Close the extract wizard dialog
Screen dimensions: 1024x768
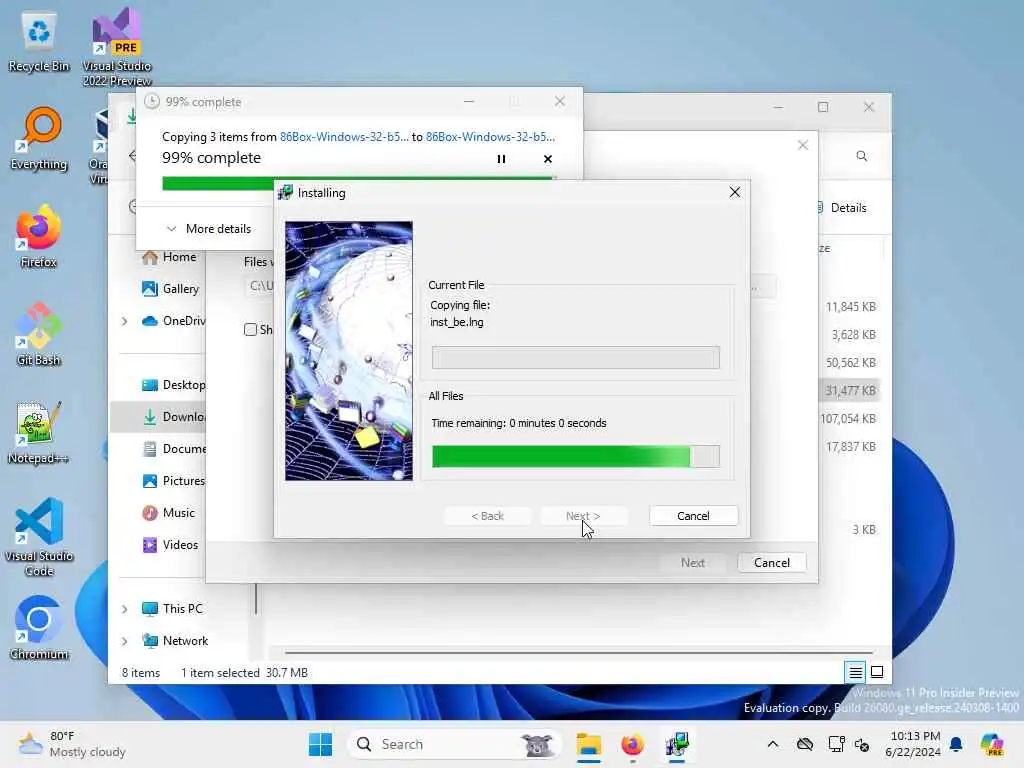pos(803,145)
